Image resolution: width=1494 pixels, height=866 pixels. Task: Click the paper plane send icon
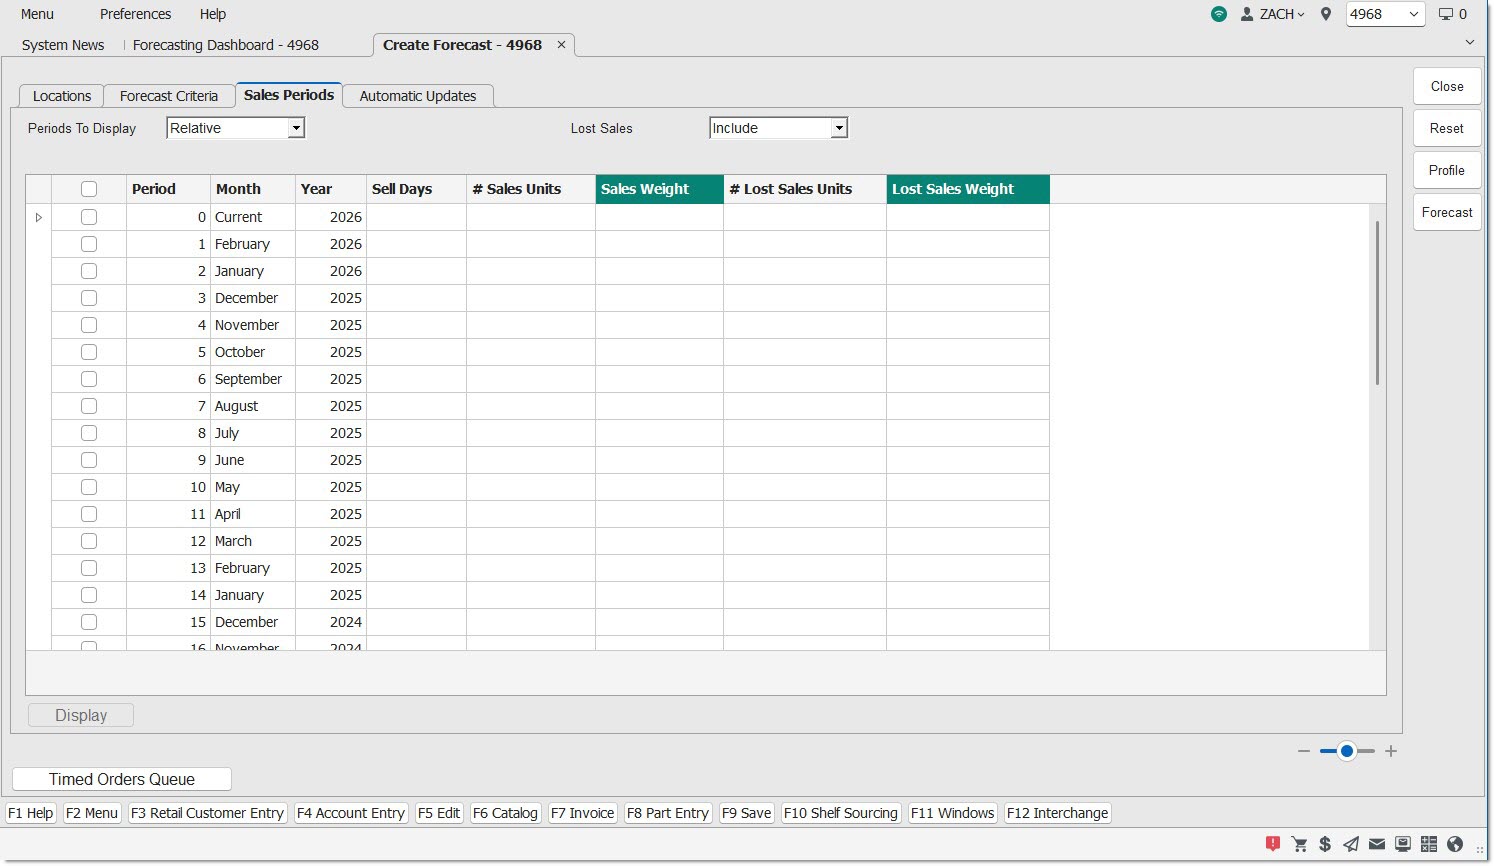pos(1351,844)
